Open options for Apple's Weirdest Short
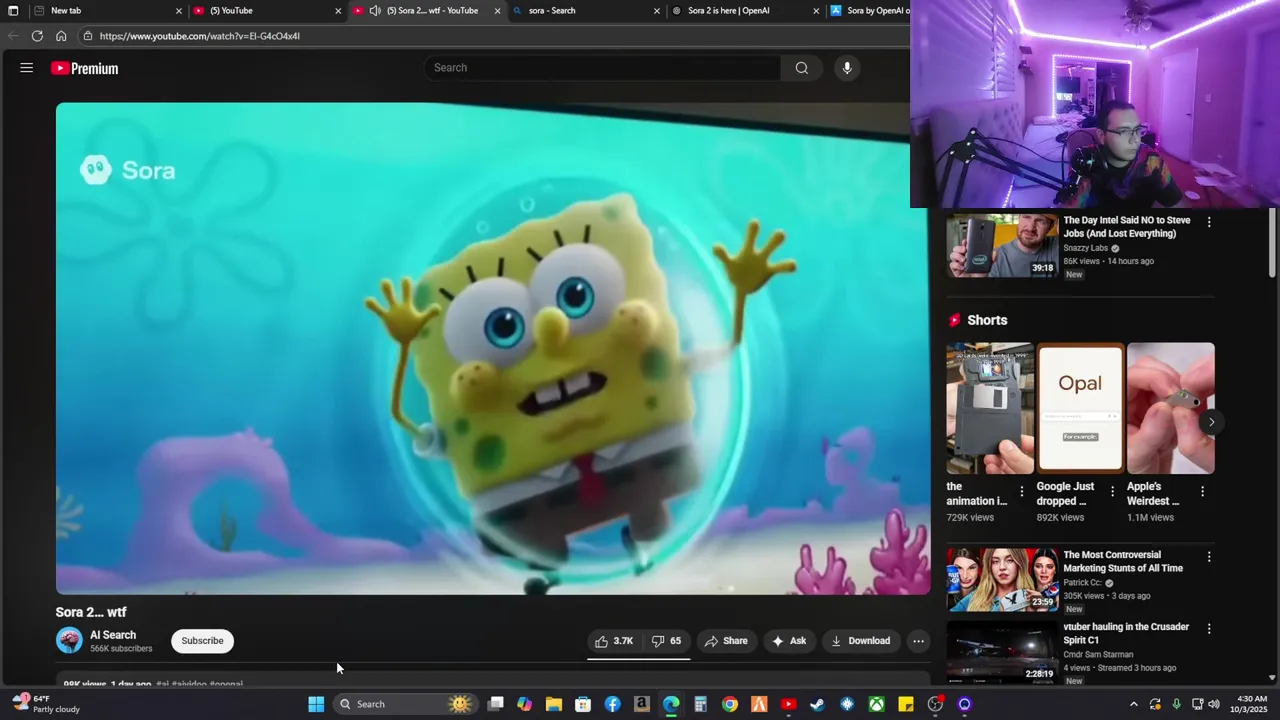Viewport: 1280px width, 720px height. (x=1202, y=491)
